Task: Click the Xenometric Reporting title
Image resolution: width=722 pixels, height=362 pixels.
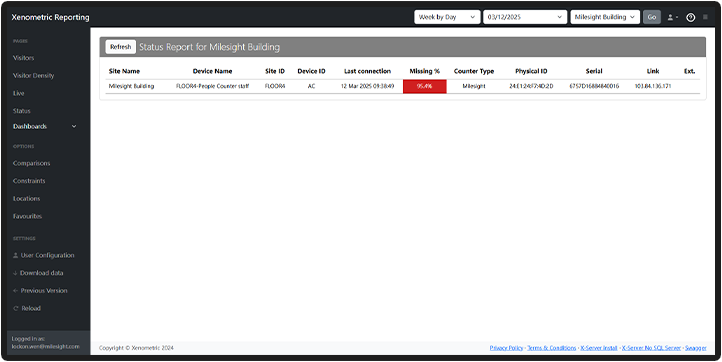Action: click(50, 18)
